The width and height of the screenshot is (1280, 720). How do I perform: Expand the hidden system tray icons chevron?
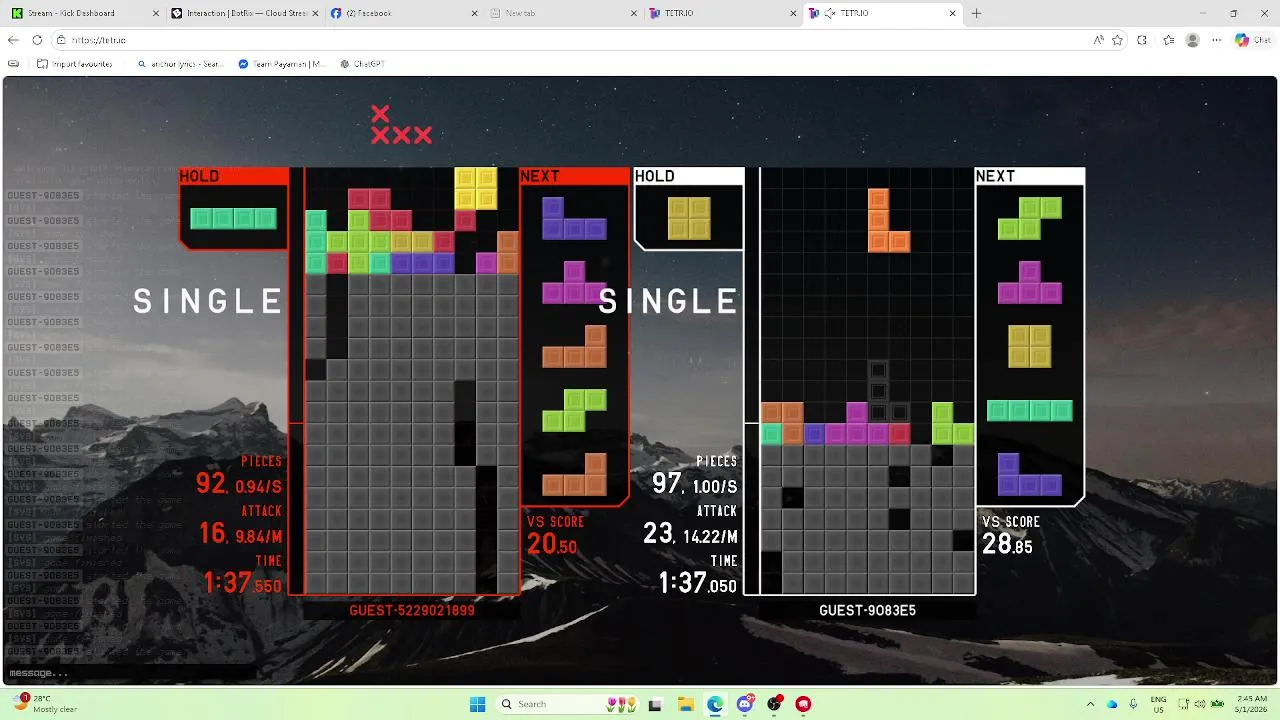coord(1091,704)
